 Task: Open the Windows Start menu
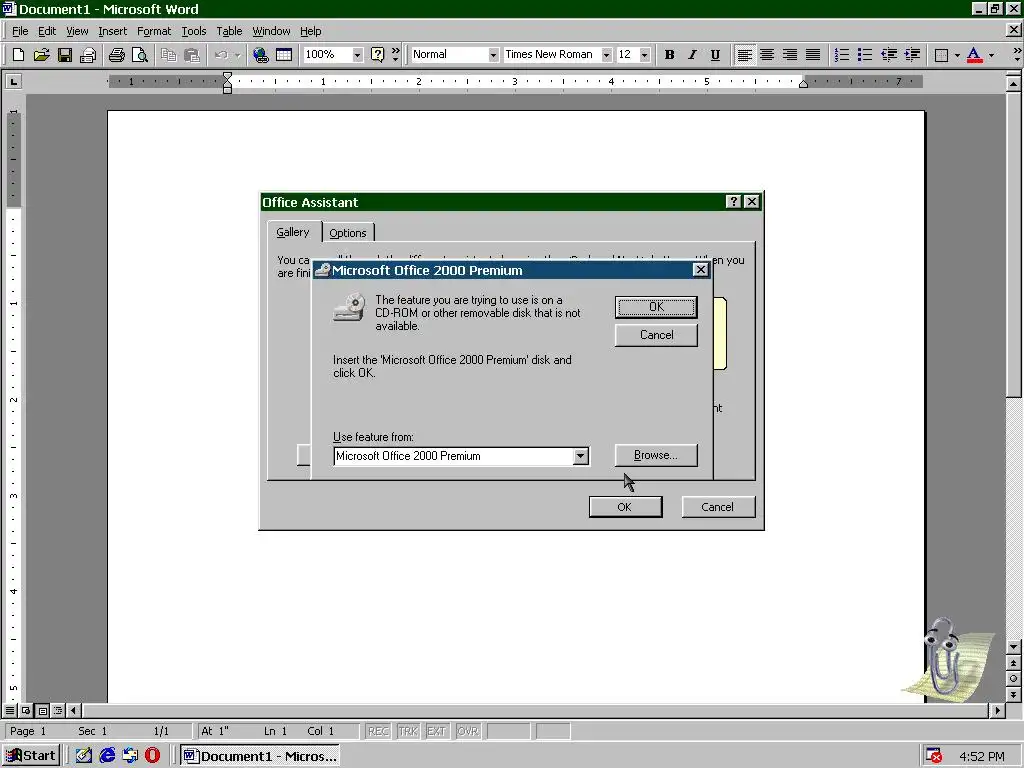coord(31,756)
